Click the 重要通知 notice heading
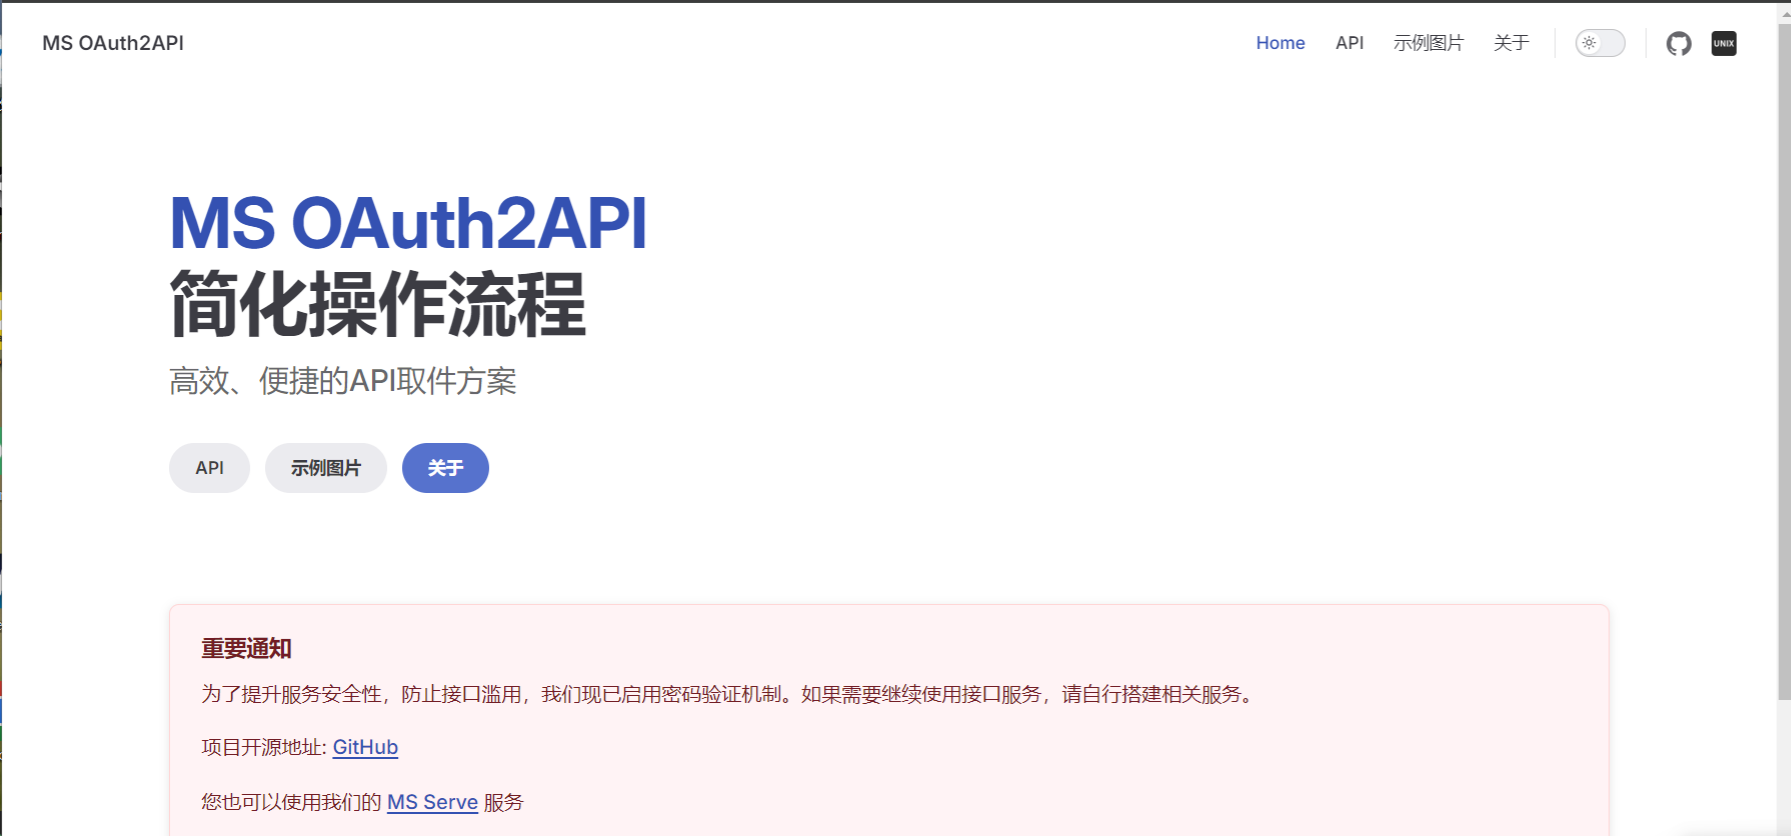 (x=246, y=648)
